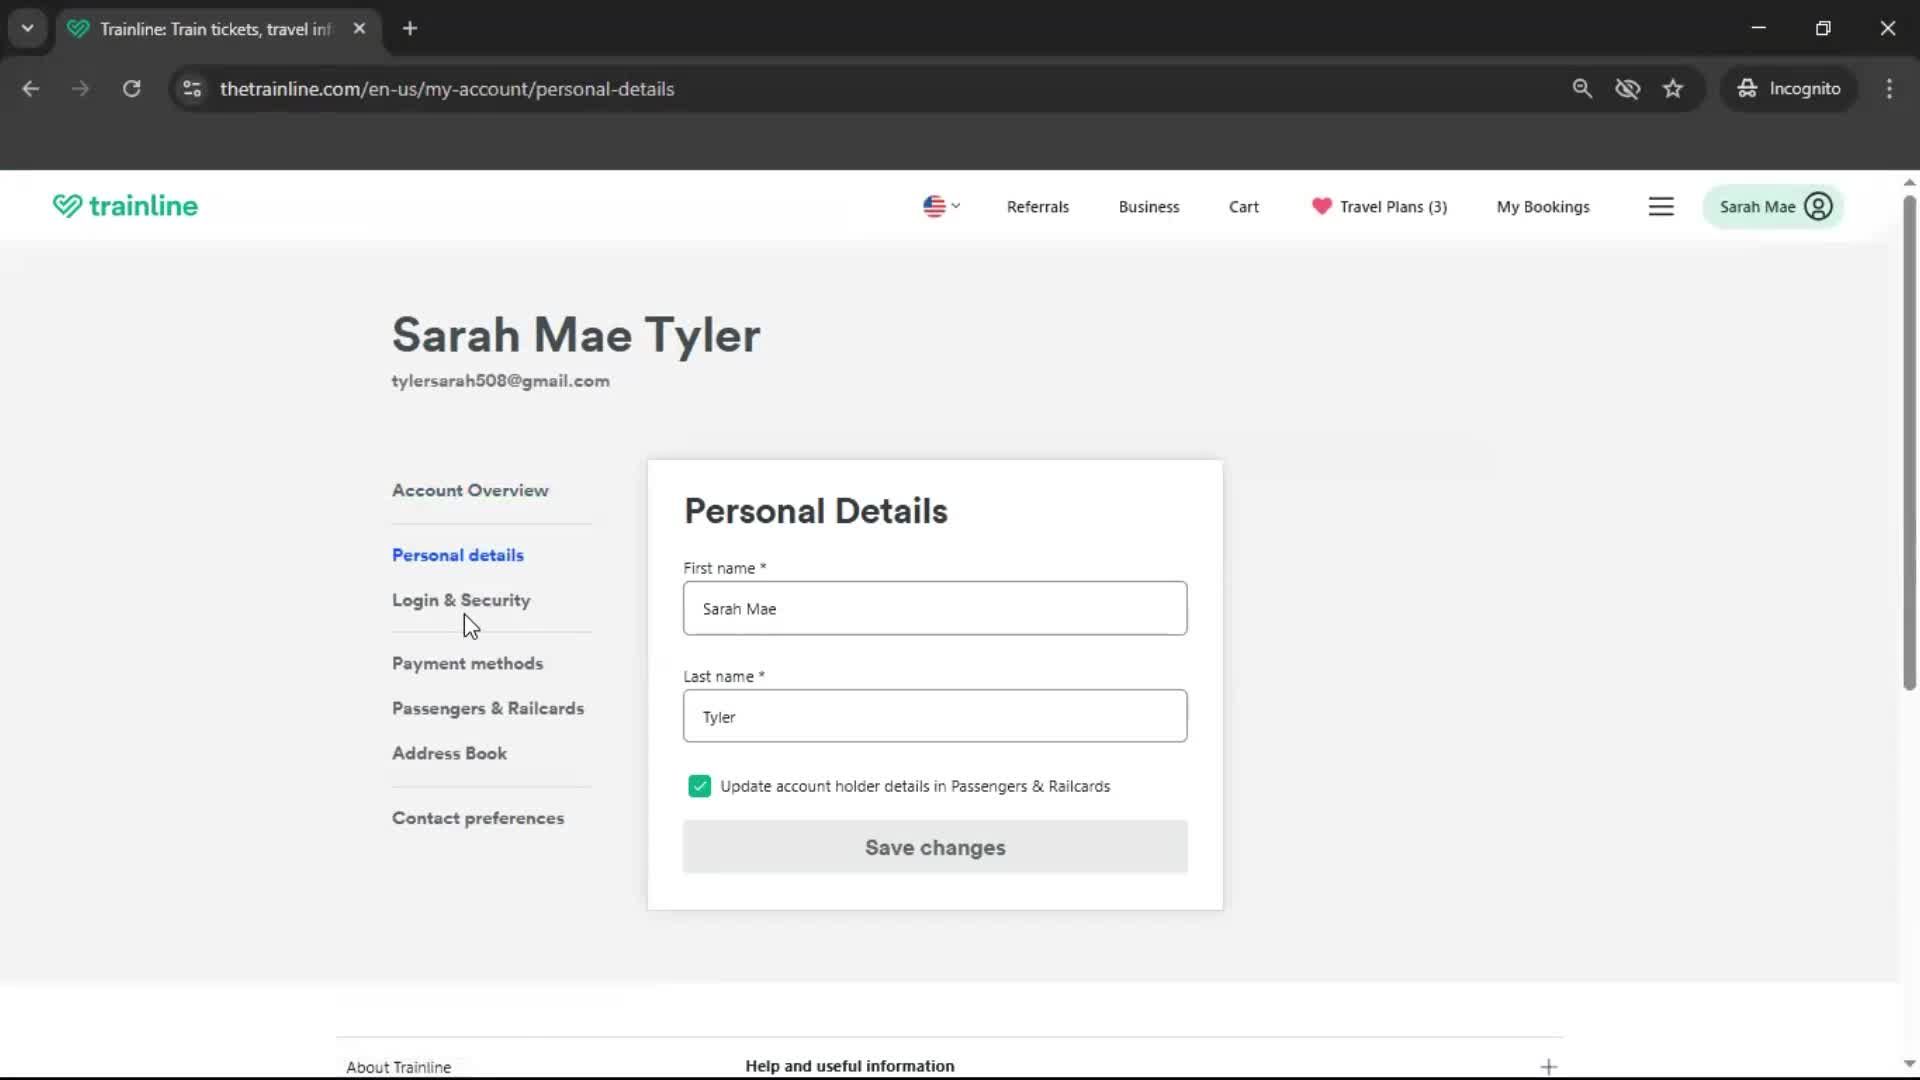
Task: Select Passengers & Railcards in sidebar
Action: point(488,708)
